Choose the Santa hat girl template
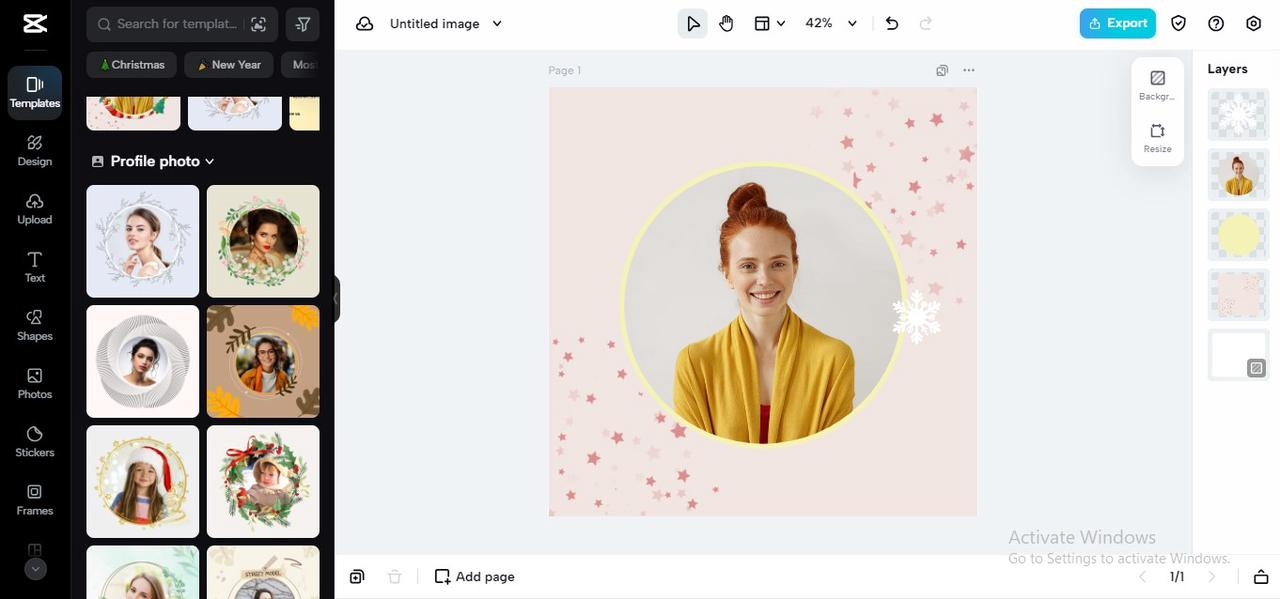The height and width of the screenshot is (599, 1280). point(143,481)
